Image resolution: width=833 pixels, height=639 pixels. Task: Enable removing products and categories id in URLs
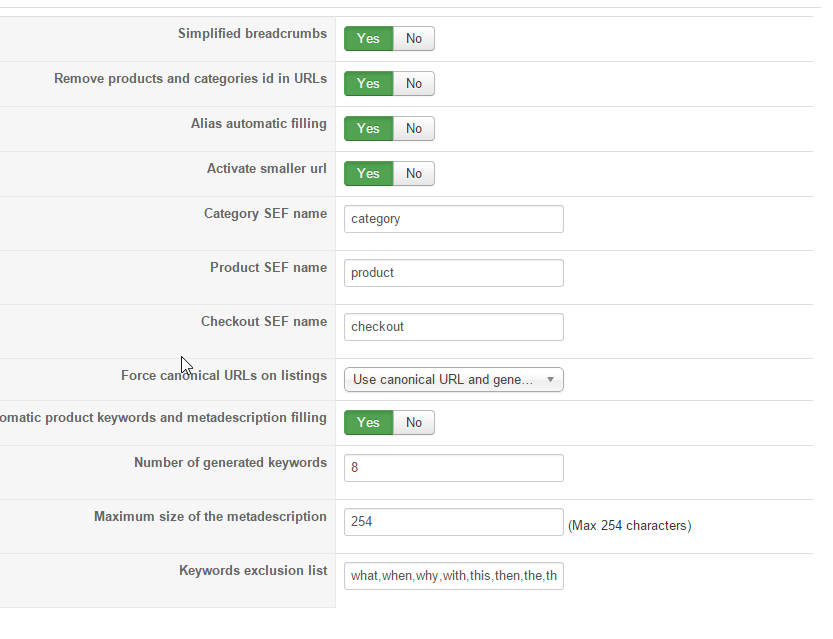pyautogui.click(x=368, y=84)
